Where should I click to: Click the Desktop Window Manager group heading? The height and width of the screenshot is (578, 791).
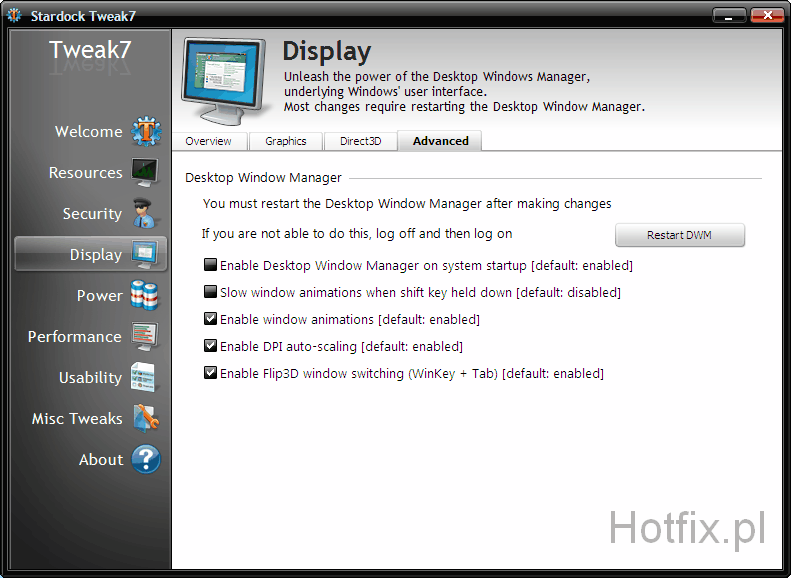click(x=263, y=178)
